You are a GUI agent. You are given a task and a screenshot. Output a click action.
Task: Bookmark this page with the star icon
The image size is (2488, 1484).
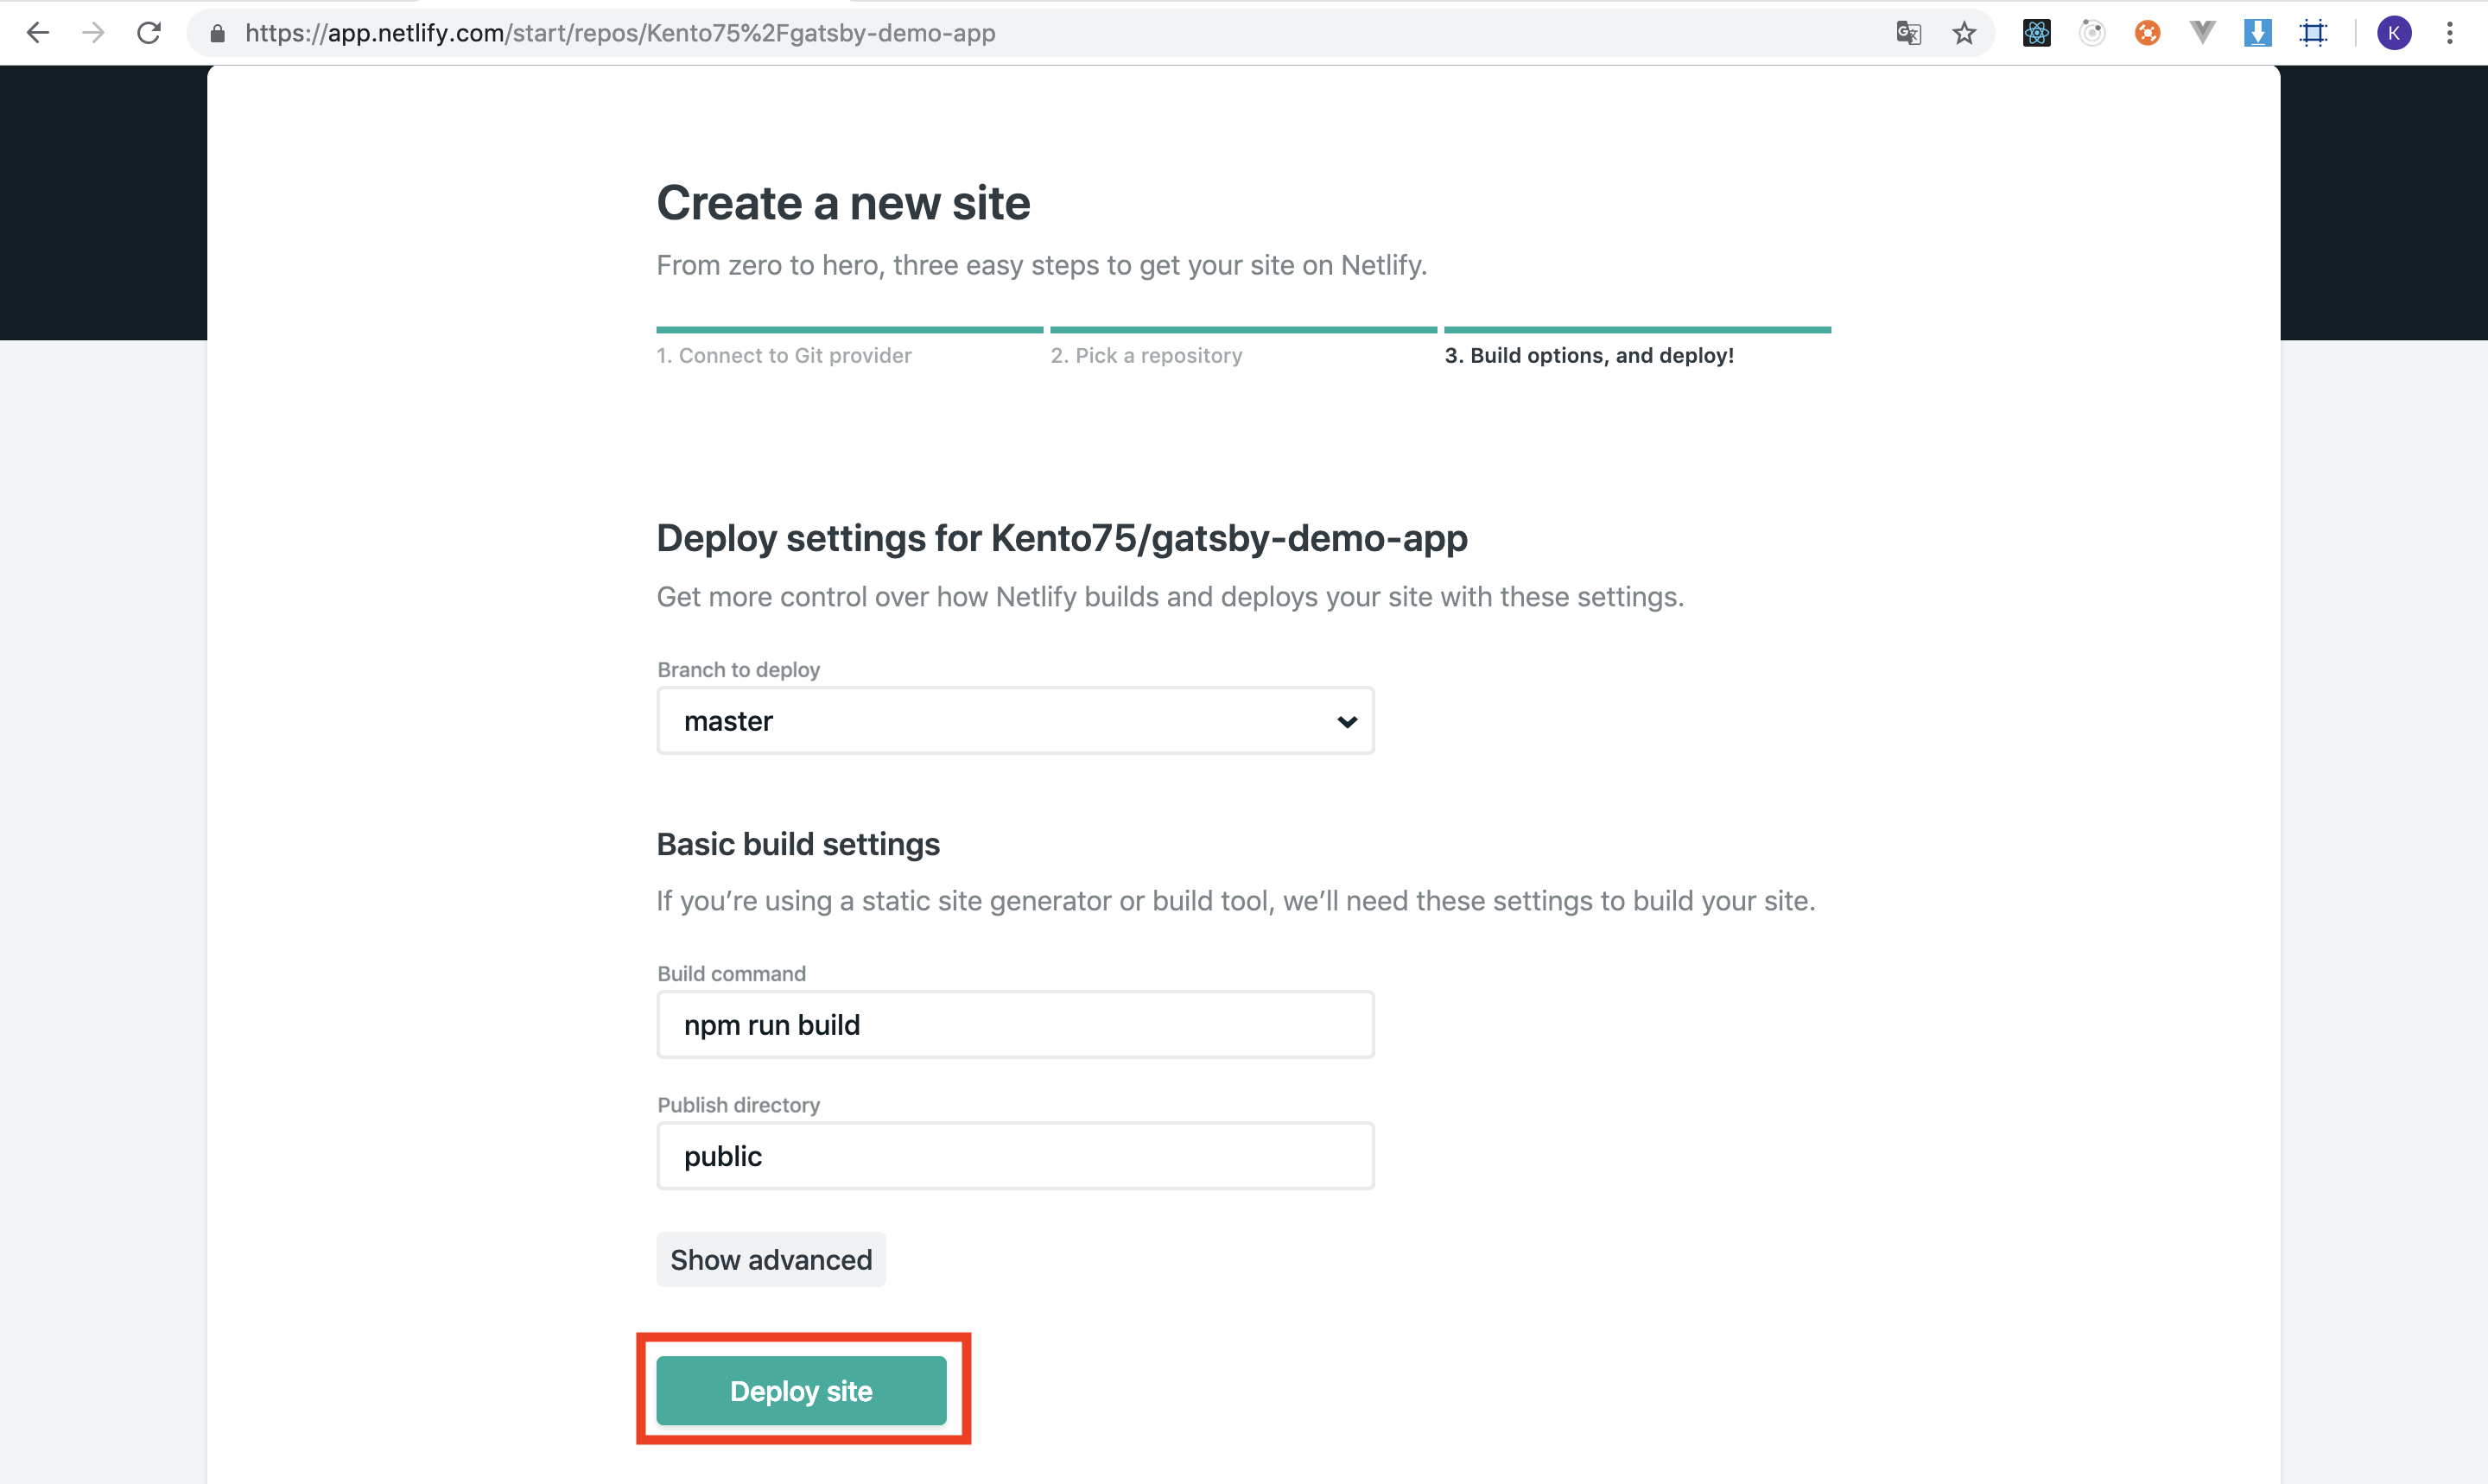1964,33
